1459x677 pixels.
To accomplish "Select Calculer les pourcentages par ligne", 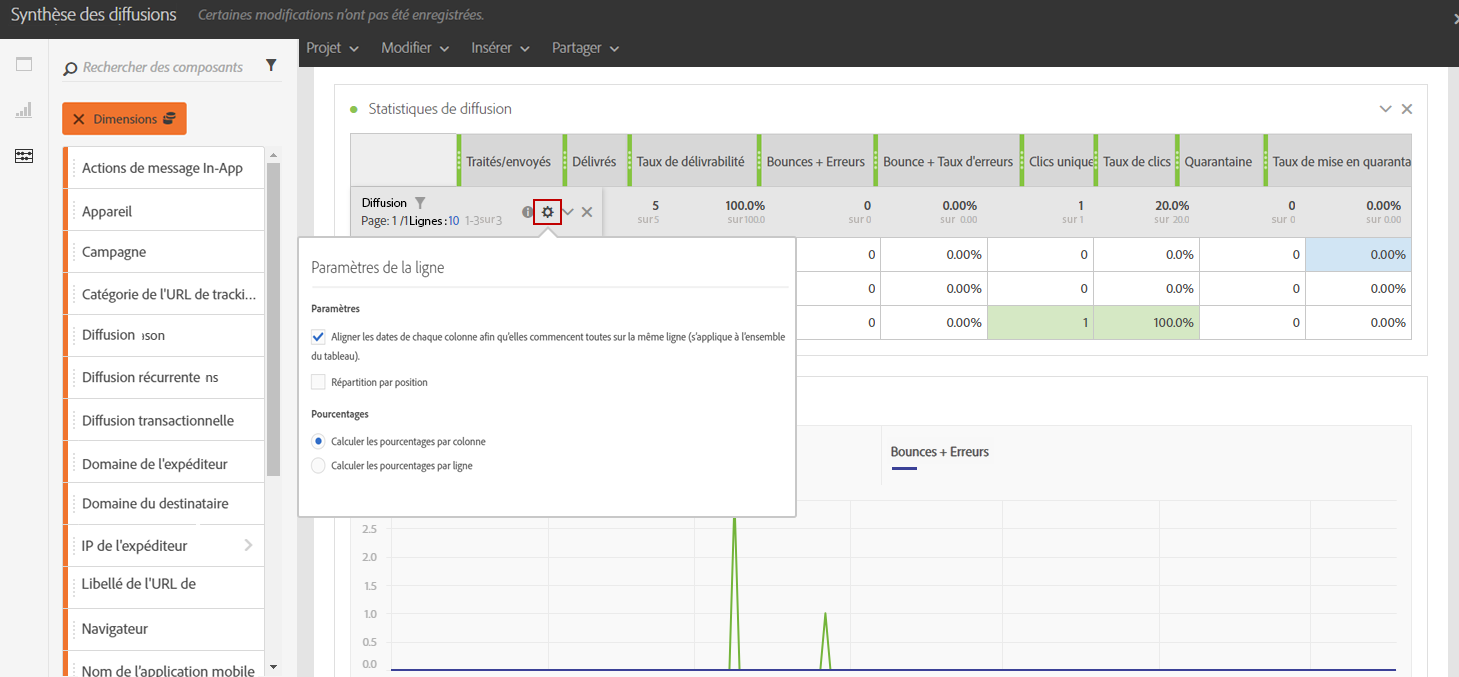I will coord(318,466).
